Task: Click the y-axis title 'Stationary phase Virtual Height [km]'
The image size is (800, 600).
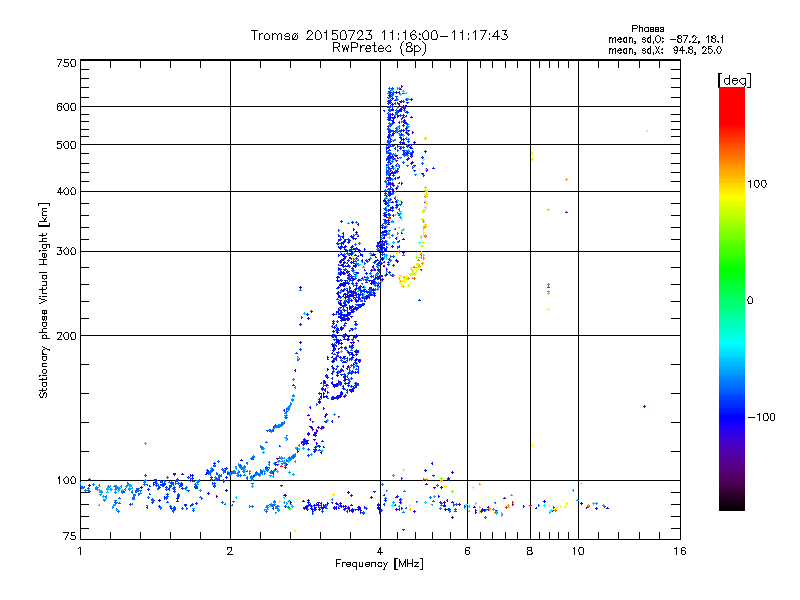Action: tap(43, 300)
